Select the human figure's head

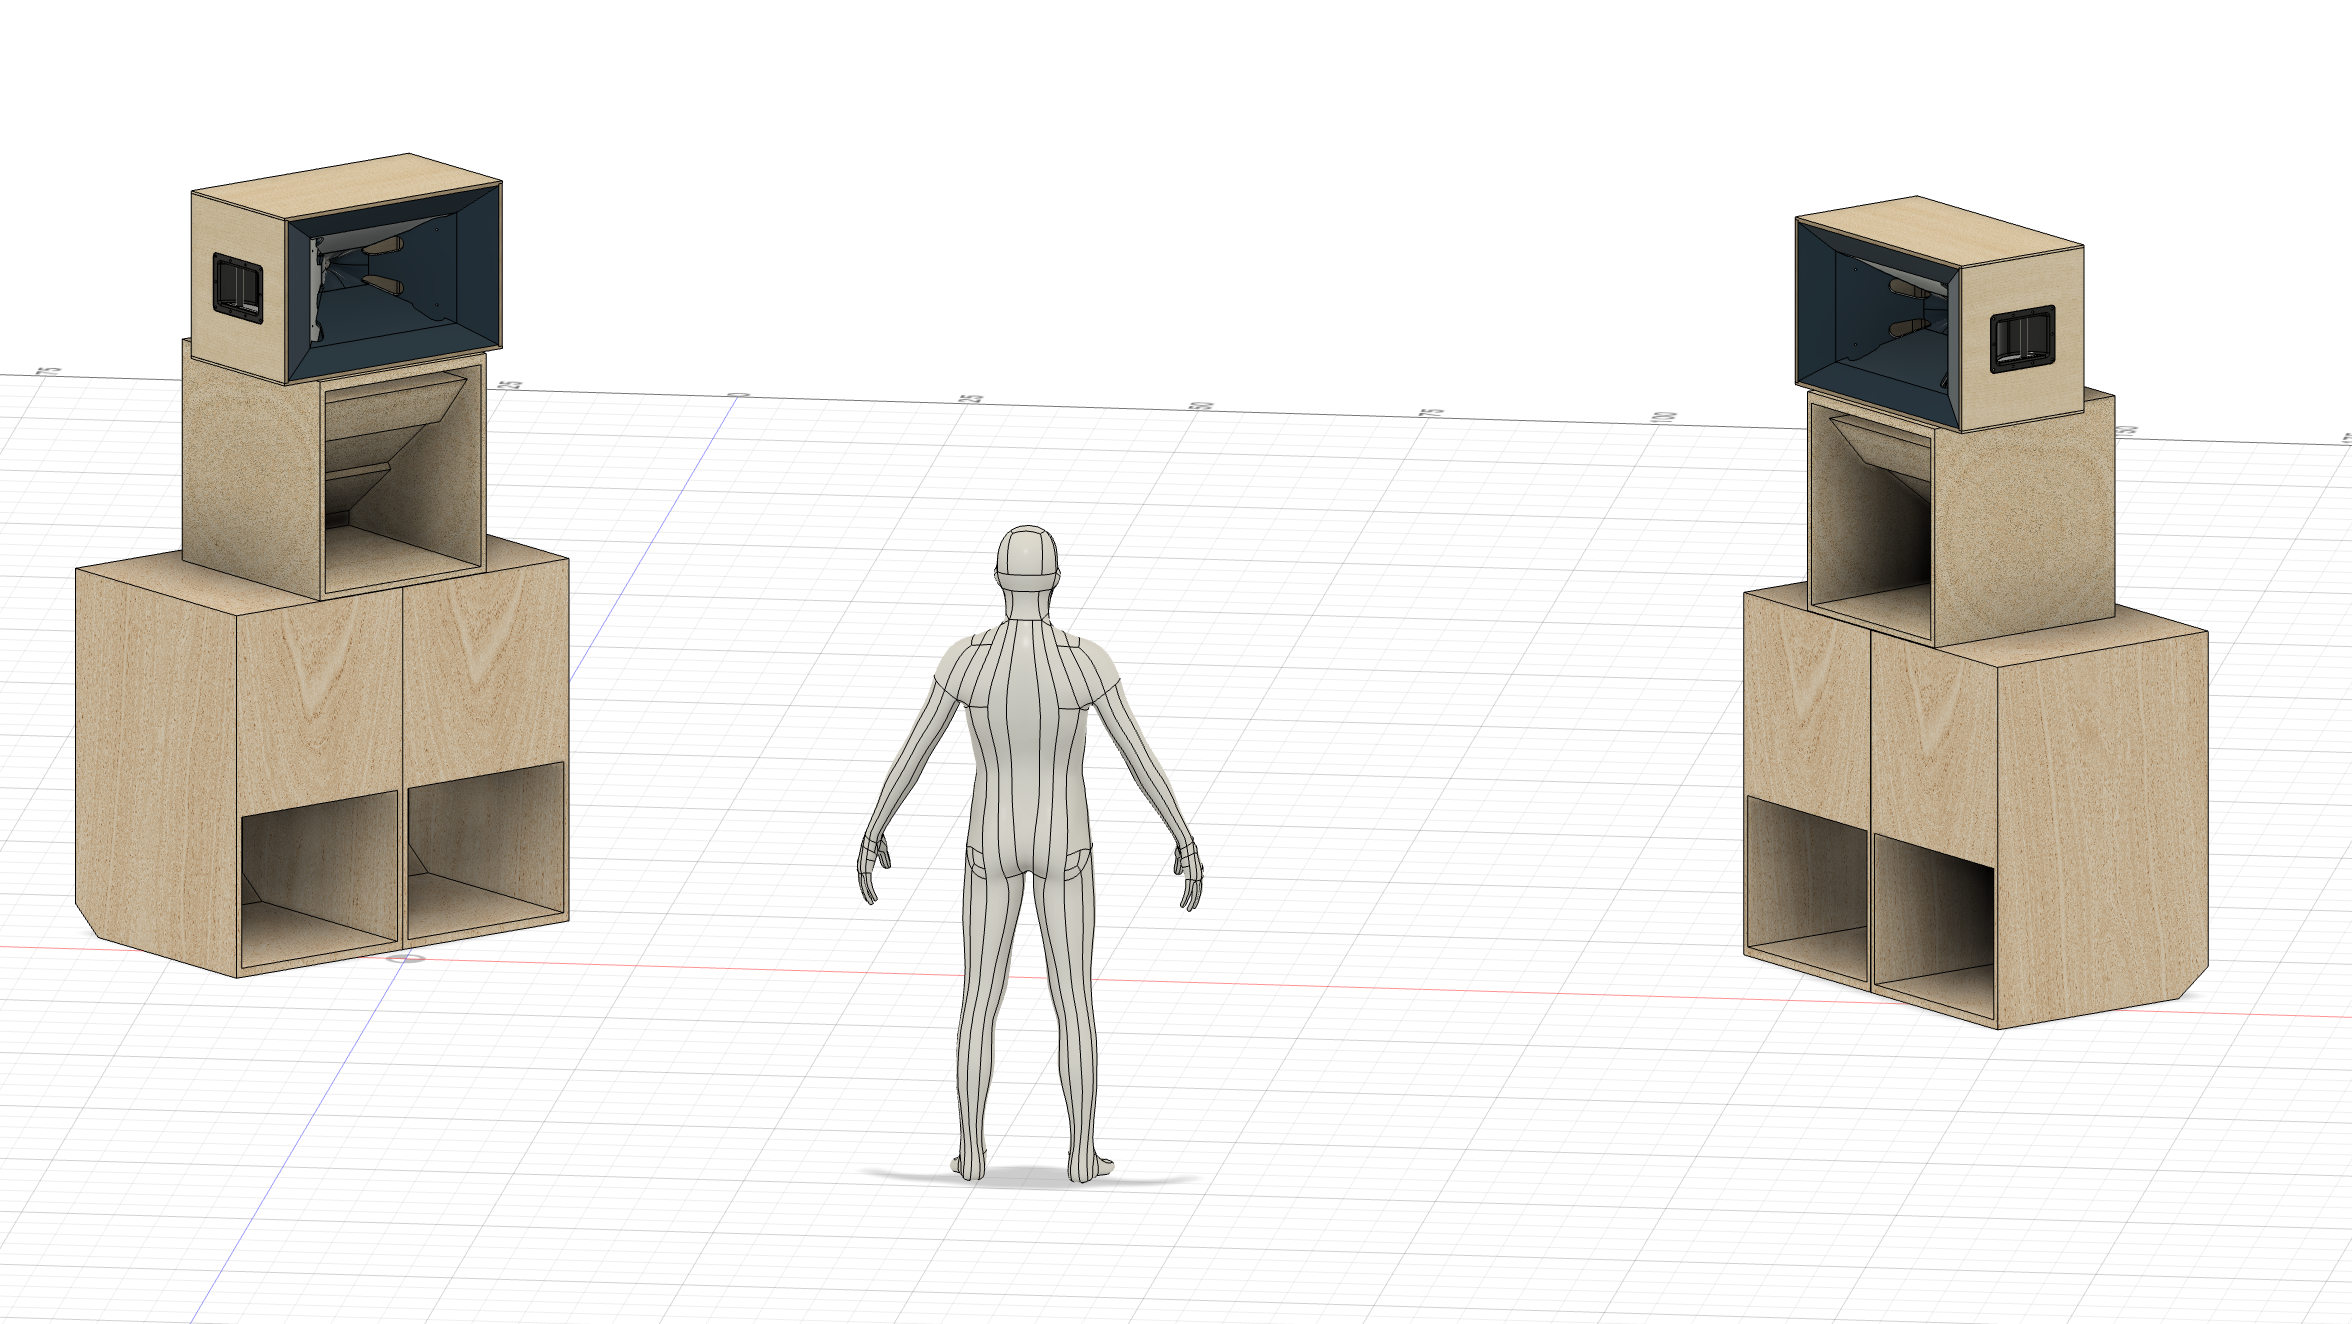point(1027,558)
